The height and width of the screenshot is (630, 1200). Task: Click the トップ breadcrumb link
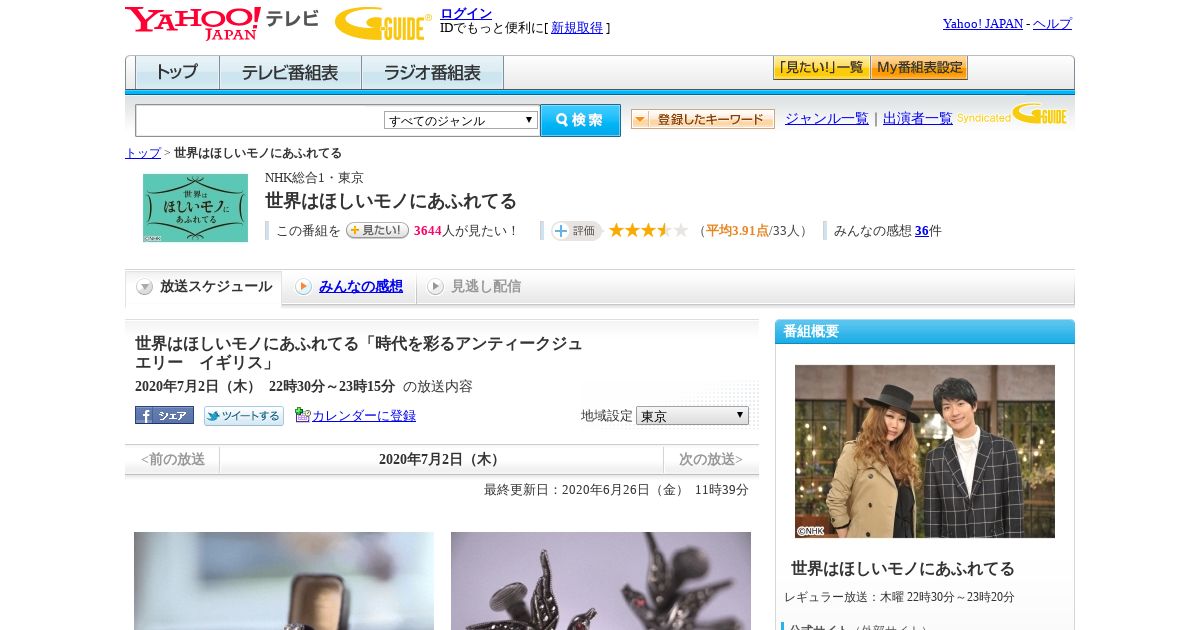point(142,153)
